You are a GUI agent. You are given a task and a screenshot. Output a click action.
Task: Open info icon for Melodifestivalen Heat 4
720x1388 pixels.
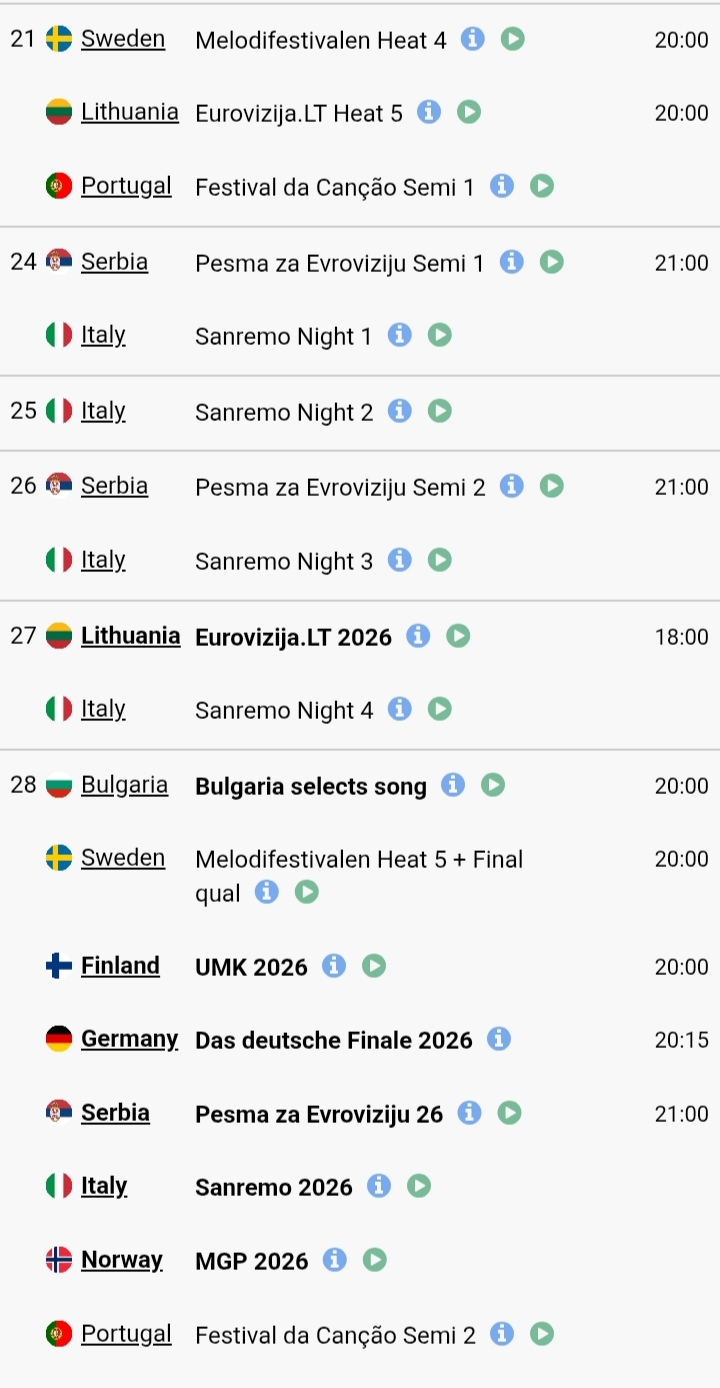pyautogui.click(x=473, y=39)
